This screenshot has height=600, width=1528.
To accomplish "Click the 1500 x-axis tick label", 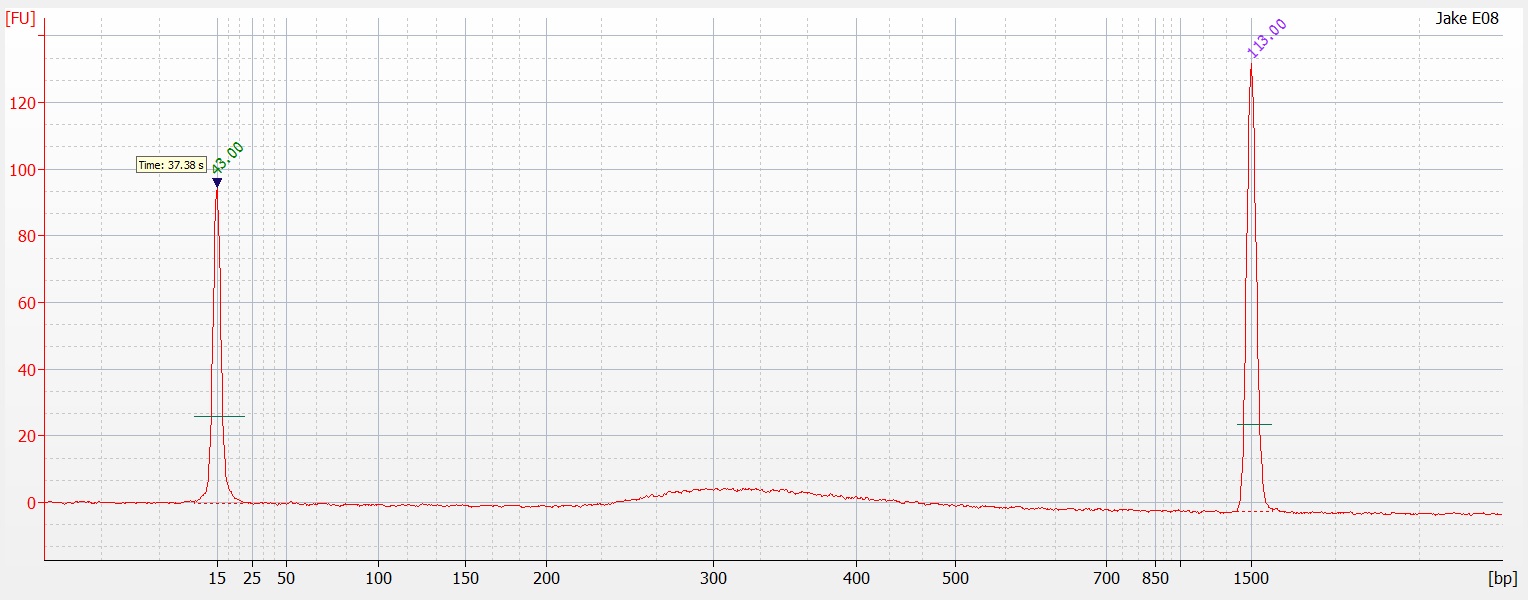I will click(1251, 578).
